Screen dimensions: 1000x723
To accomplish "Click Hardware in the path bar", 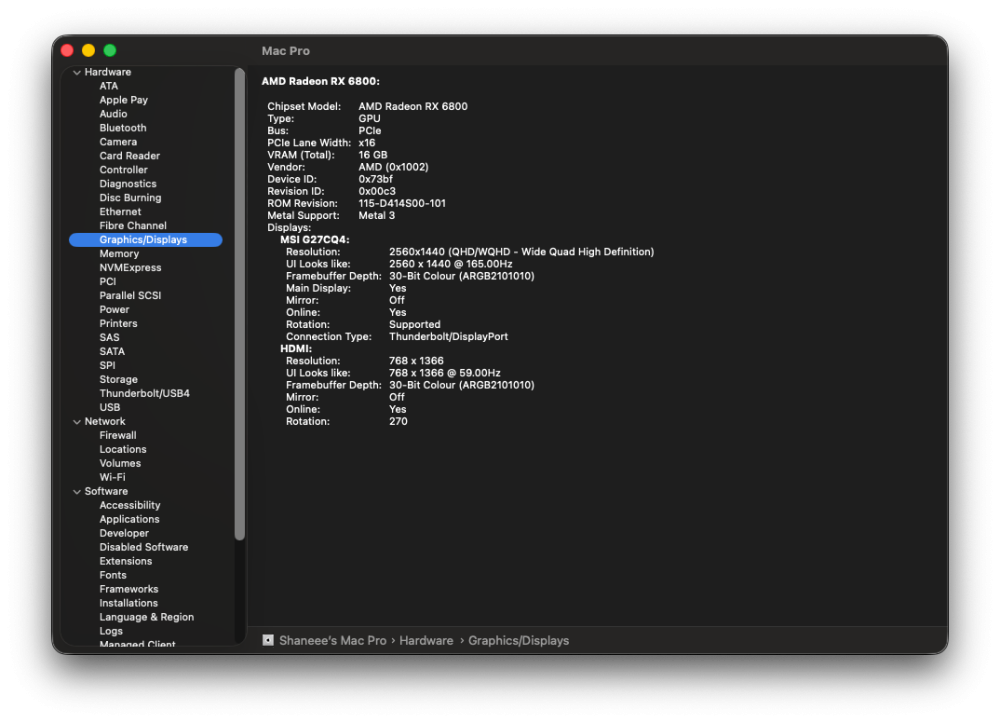I will [x=426, y=641].
